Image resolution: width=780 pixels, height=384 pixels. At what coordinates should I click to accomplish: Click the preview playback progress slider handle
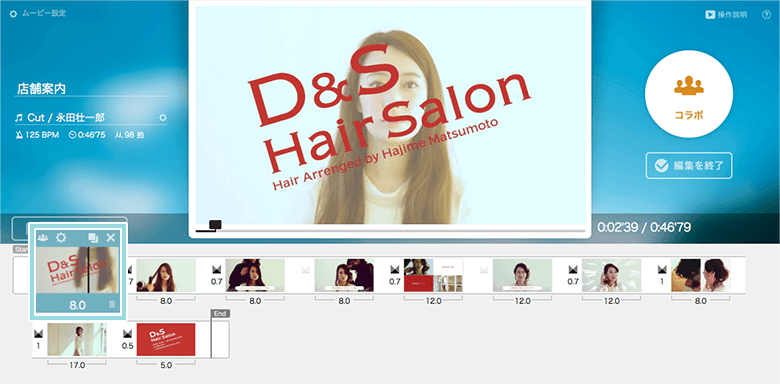tap(215, 225)
